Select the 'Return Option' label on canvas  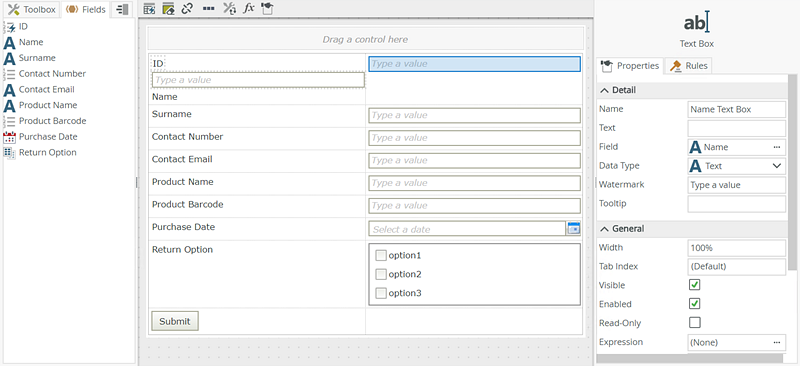[x=182, y=250]
